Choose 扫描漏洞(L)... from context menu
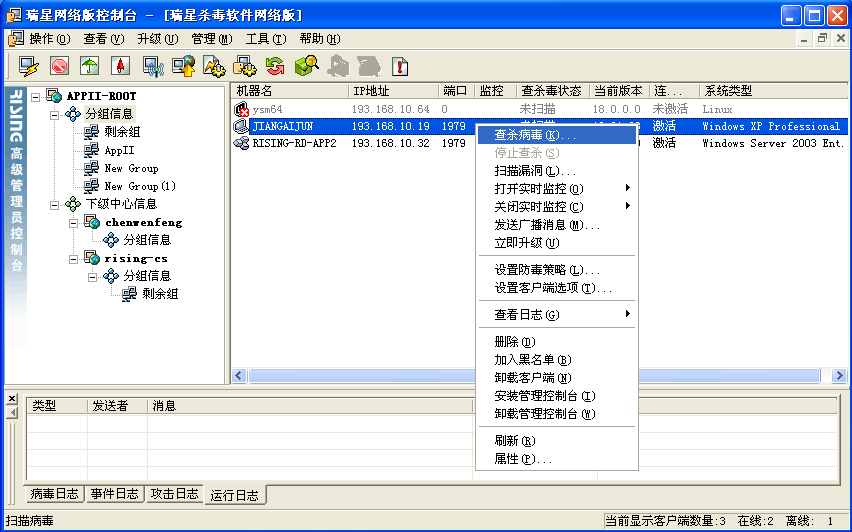 [557, 171]
